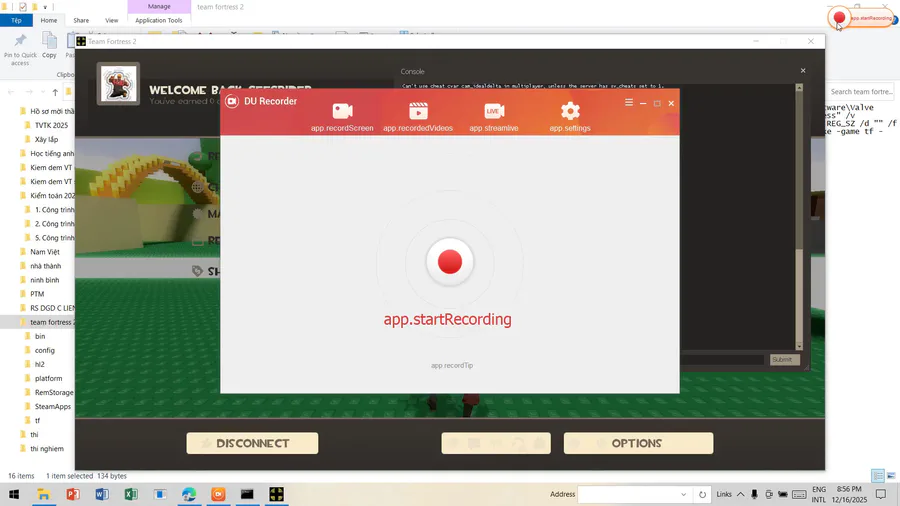Select Nam Việt folder in the tree
This screenshot has width=900, height=506.
click(x=45, y=252)
